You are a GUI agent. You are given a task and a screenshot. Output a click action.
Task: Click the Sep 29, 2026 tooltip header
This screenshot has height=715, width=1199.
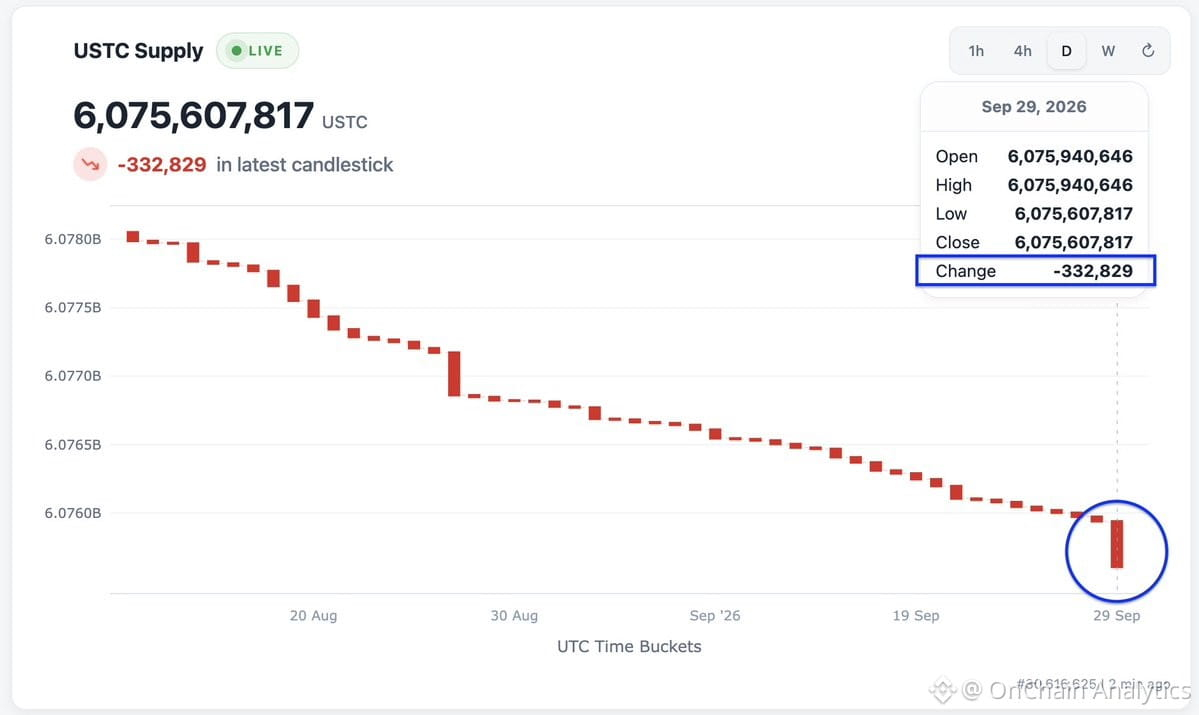point(1034,106)
